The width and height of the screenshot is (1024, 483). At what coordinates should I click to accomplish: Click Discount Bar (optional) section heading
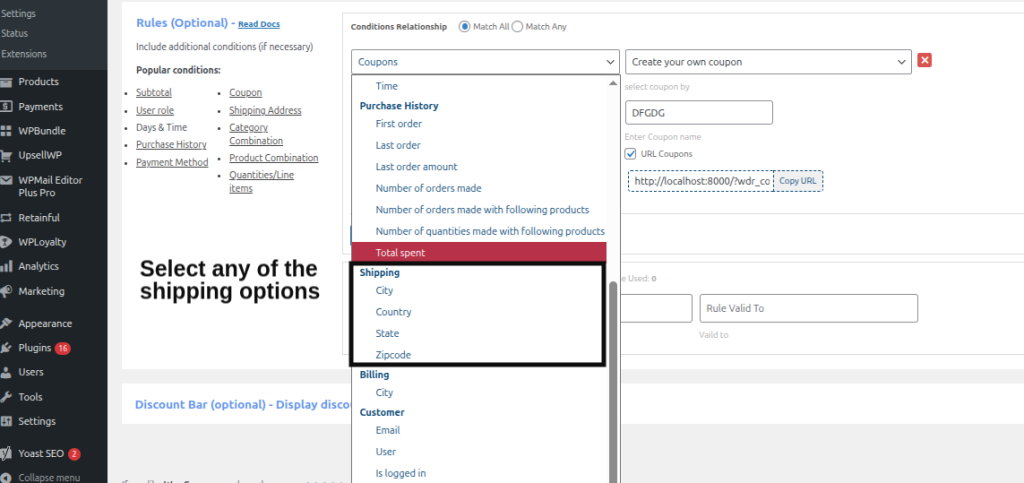coord(244,404)
